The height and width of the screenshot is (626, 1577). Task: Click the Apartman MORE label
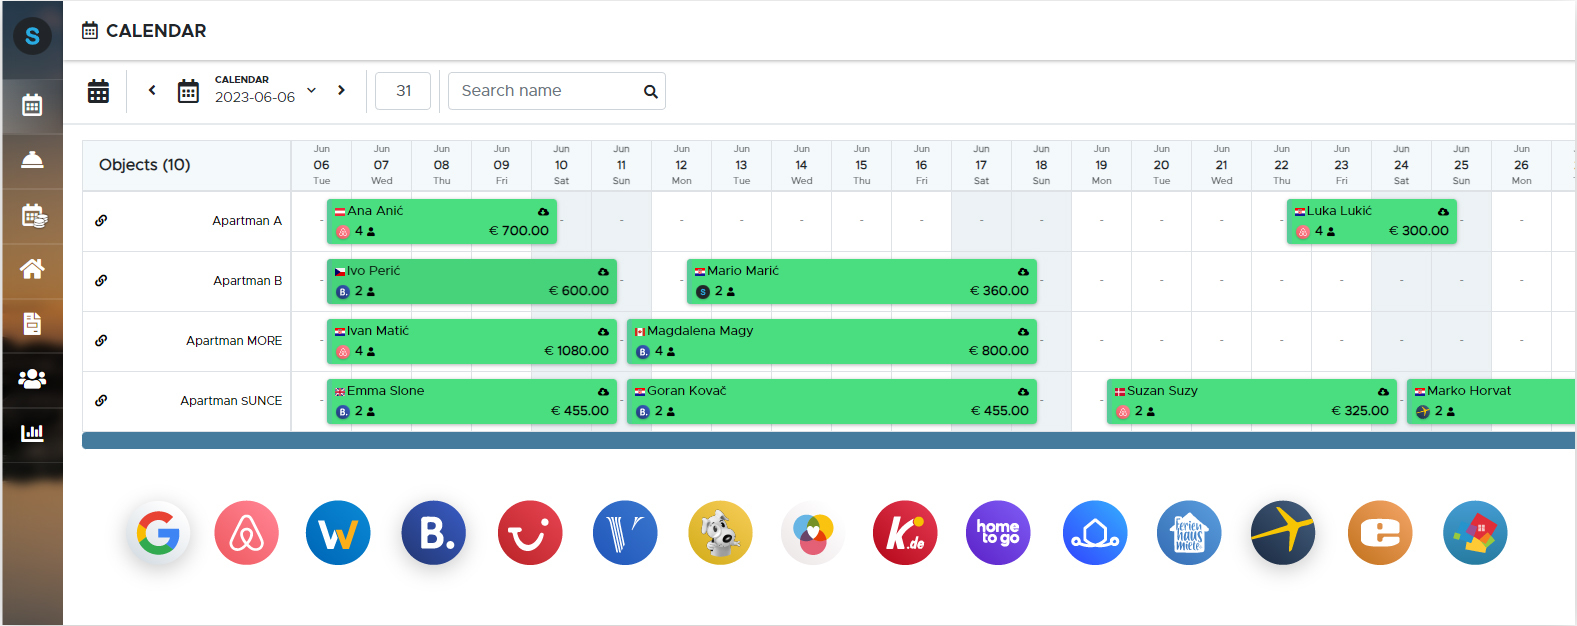tap(234, 341)
